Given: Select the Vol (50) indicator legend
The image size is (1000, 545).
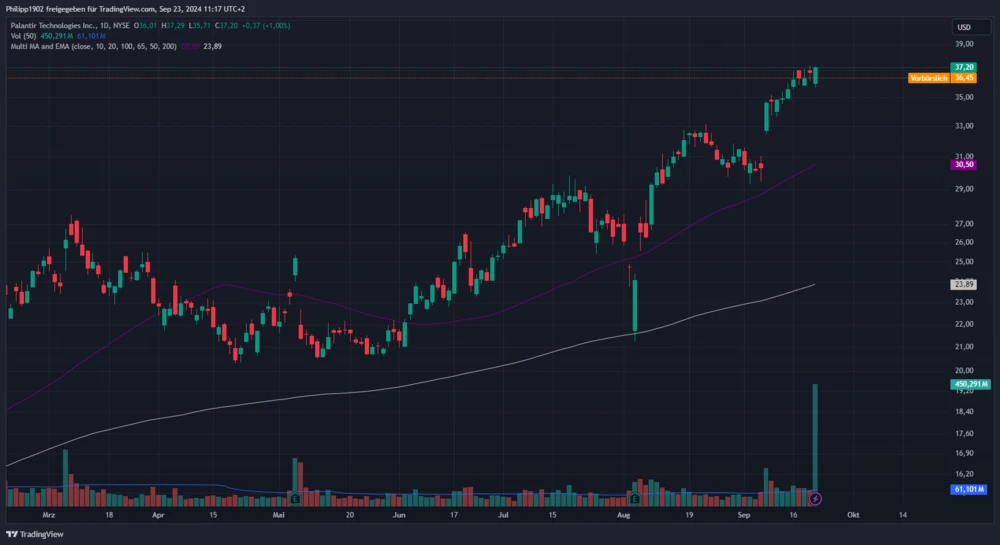Looking at the screenshot, I should pos(23,35).
